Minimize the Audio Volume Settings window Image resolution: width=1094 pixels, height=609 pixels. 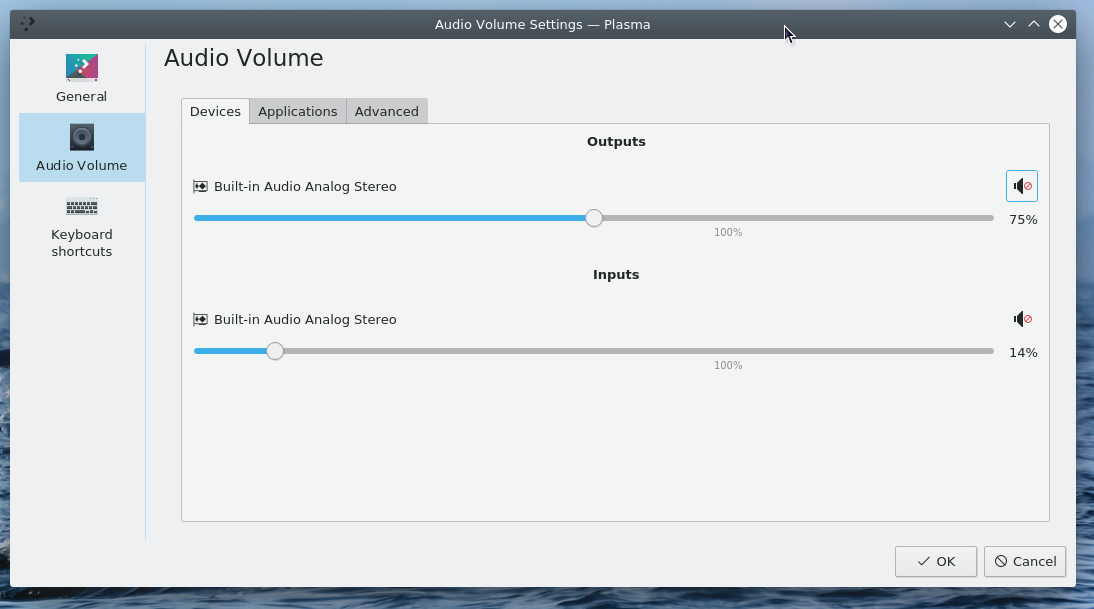click(x=1010, y=24)
